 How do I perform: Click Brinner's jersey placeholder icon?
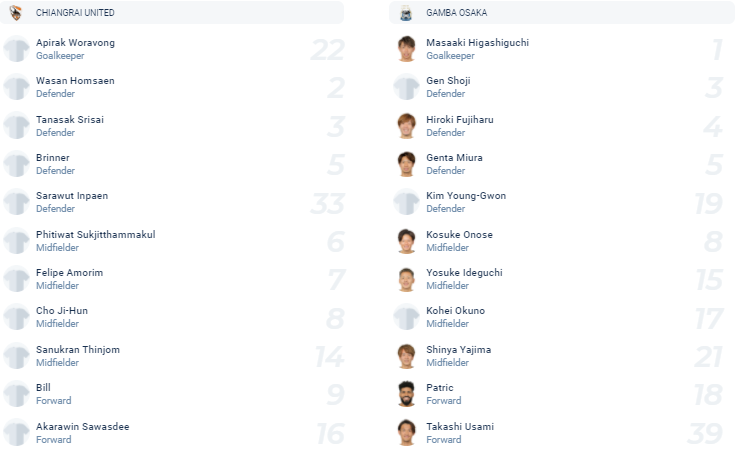pyautogui.click(x=16, y=164)
